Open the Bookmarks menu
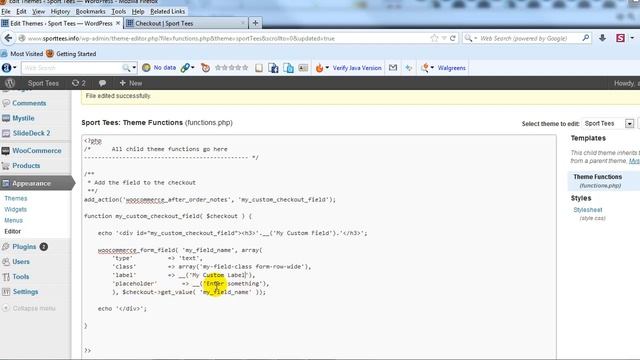The height and width of the screenshot is (360, 640). [x=91, y=11]
